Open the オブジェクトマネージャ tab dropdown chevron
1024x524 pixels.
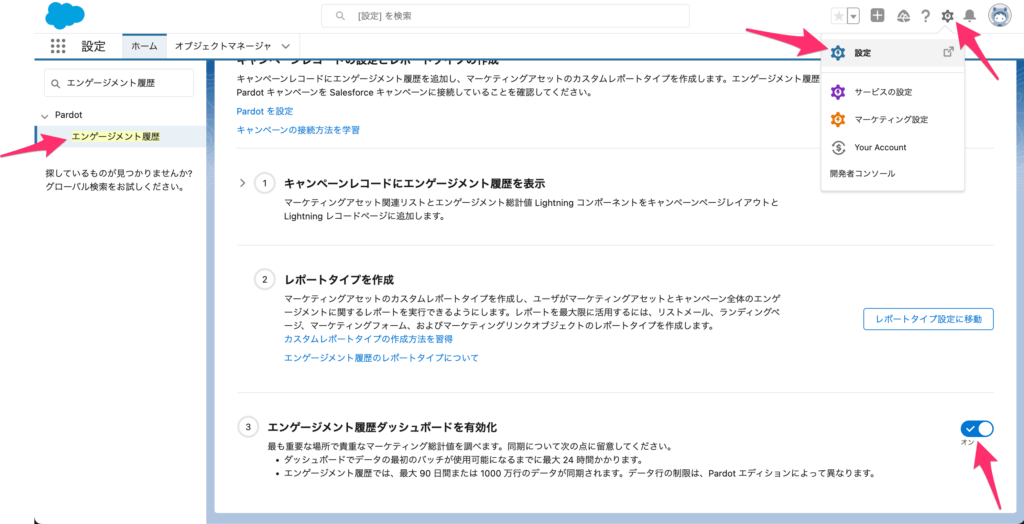click(286, 46)
